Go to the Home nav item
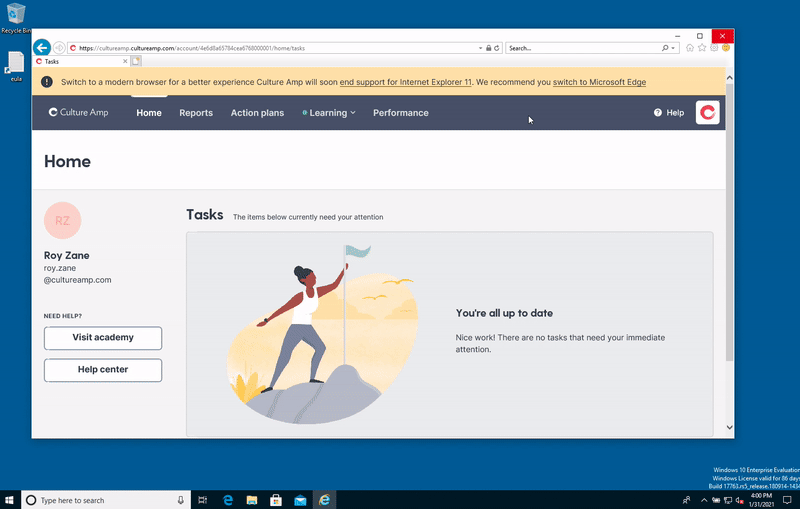 149,113
